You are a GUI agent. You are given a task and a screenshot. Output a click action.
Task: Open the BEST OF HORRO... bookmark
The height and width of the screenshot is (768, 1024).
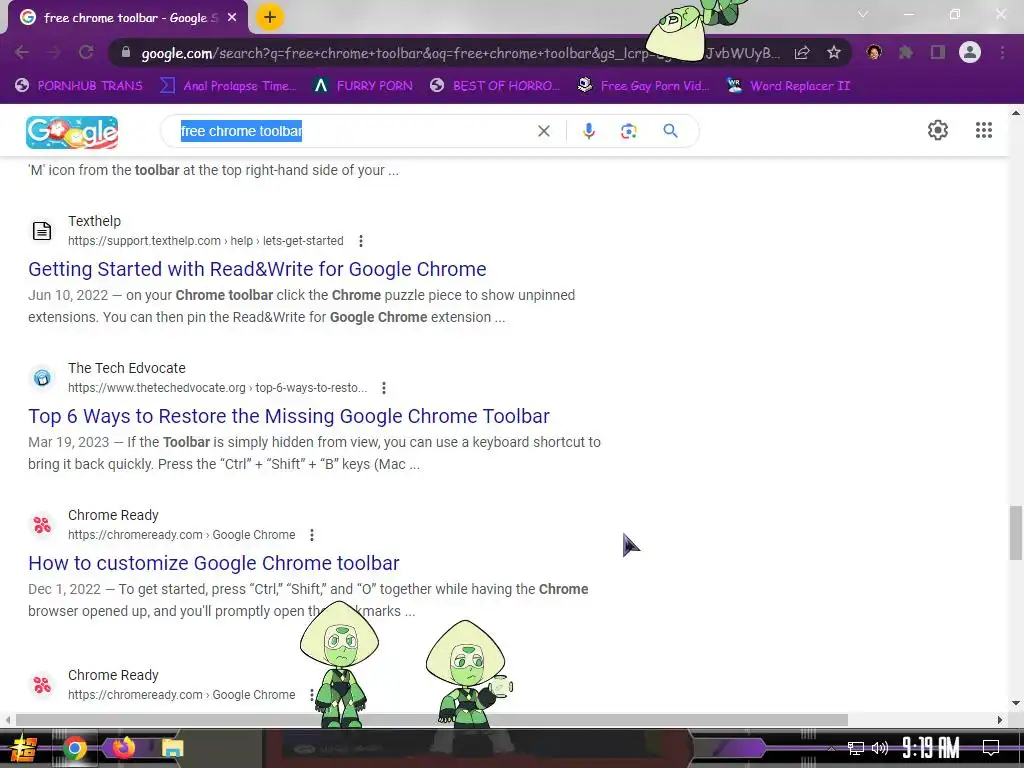click(495, 86)
